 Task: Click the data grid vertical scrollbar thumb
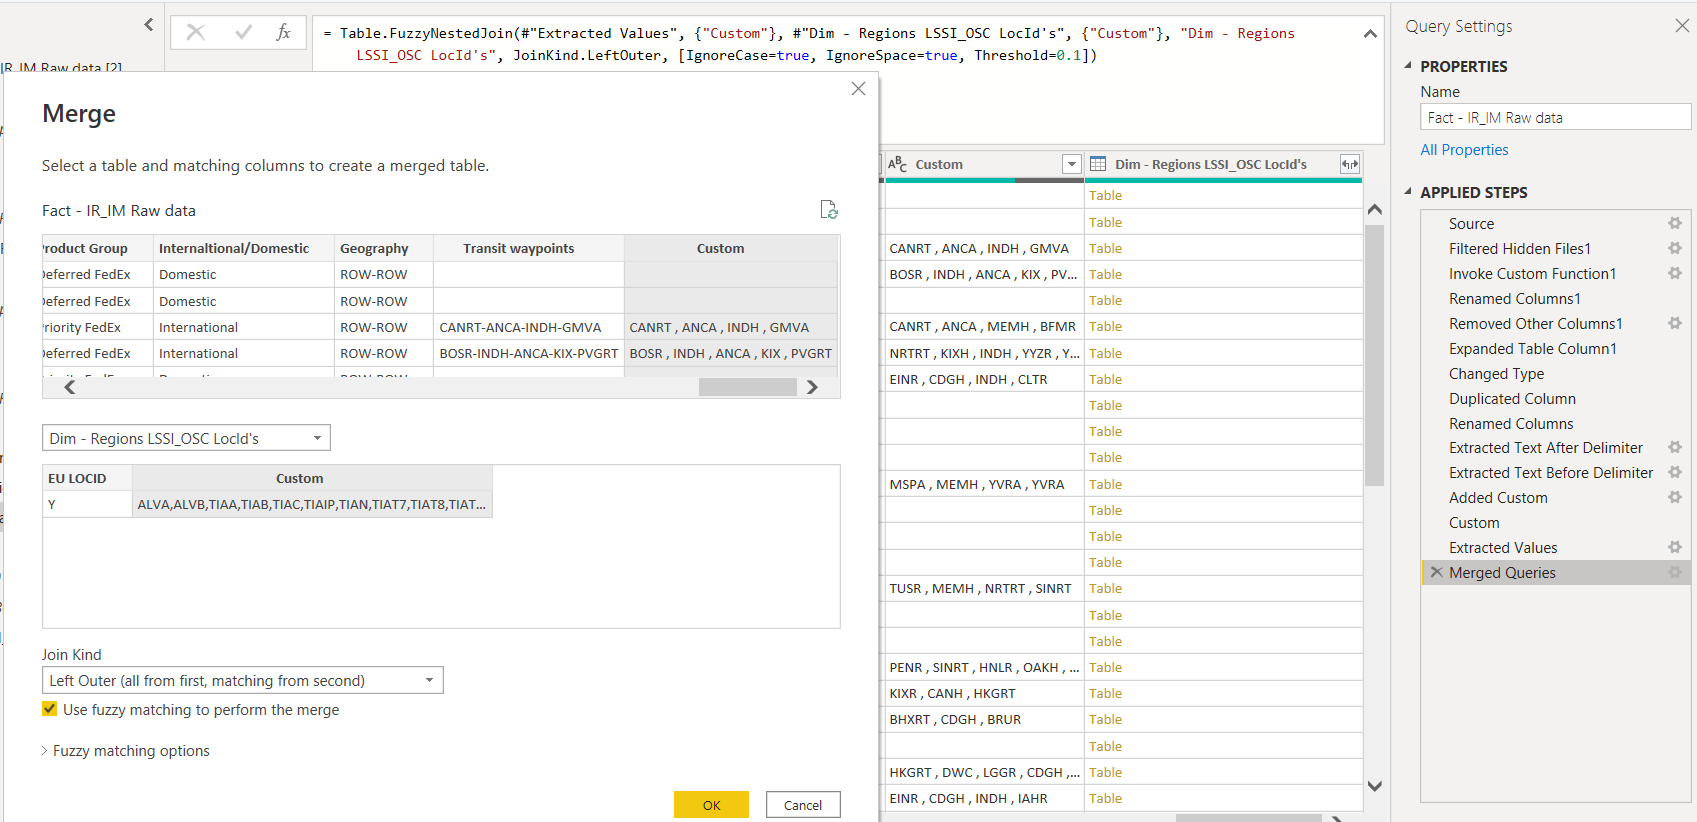1374,355
